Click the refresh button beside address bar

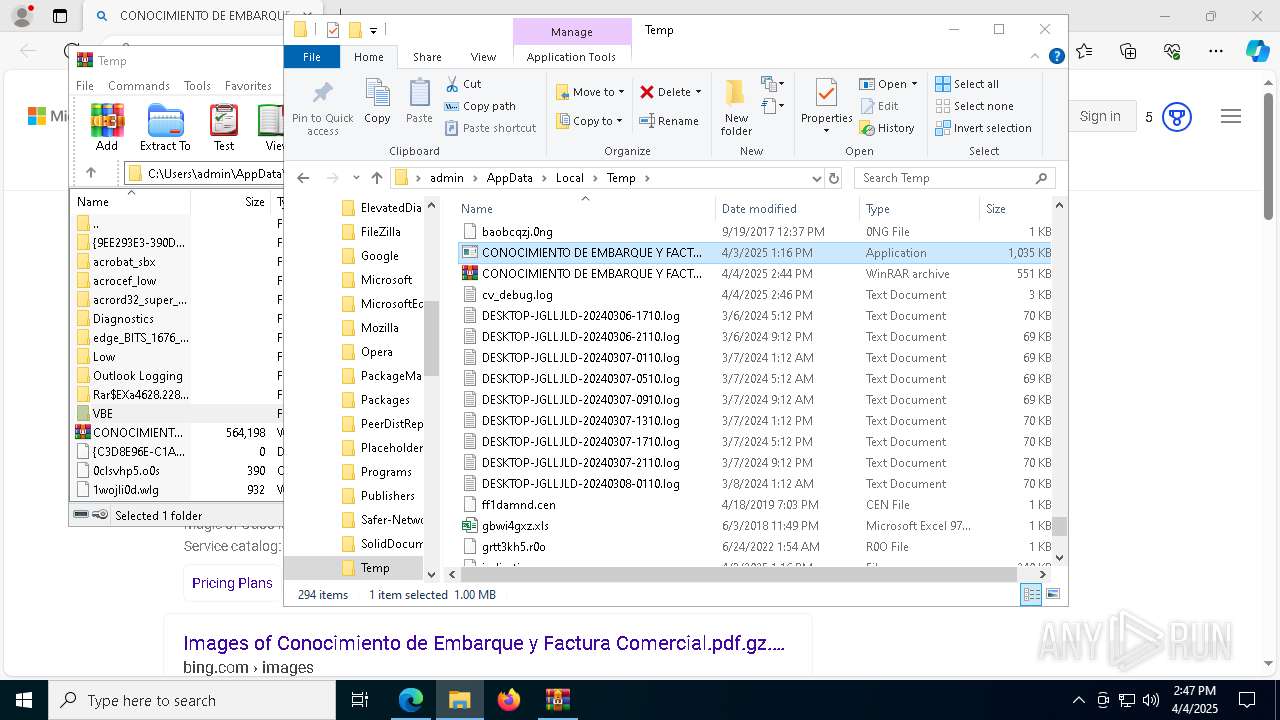point(834,178)
